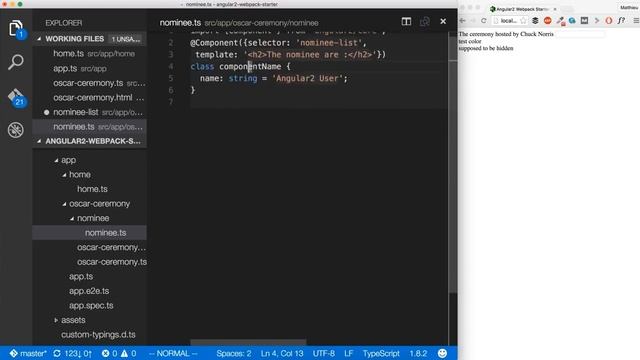Image resolution: width=640 pixels, height=360 pixels.
Task: Open the Debug view in the activity bar
Action: (16, 130)
